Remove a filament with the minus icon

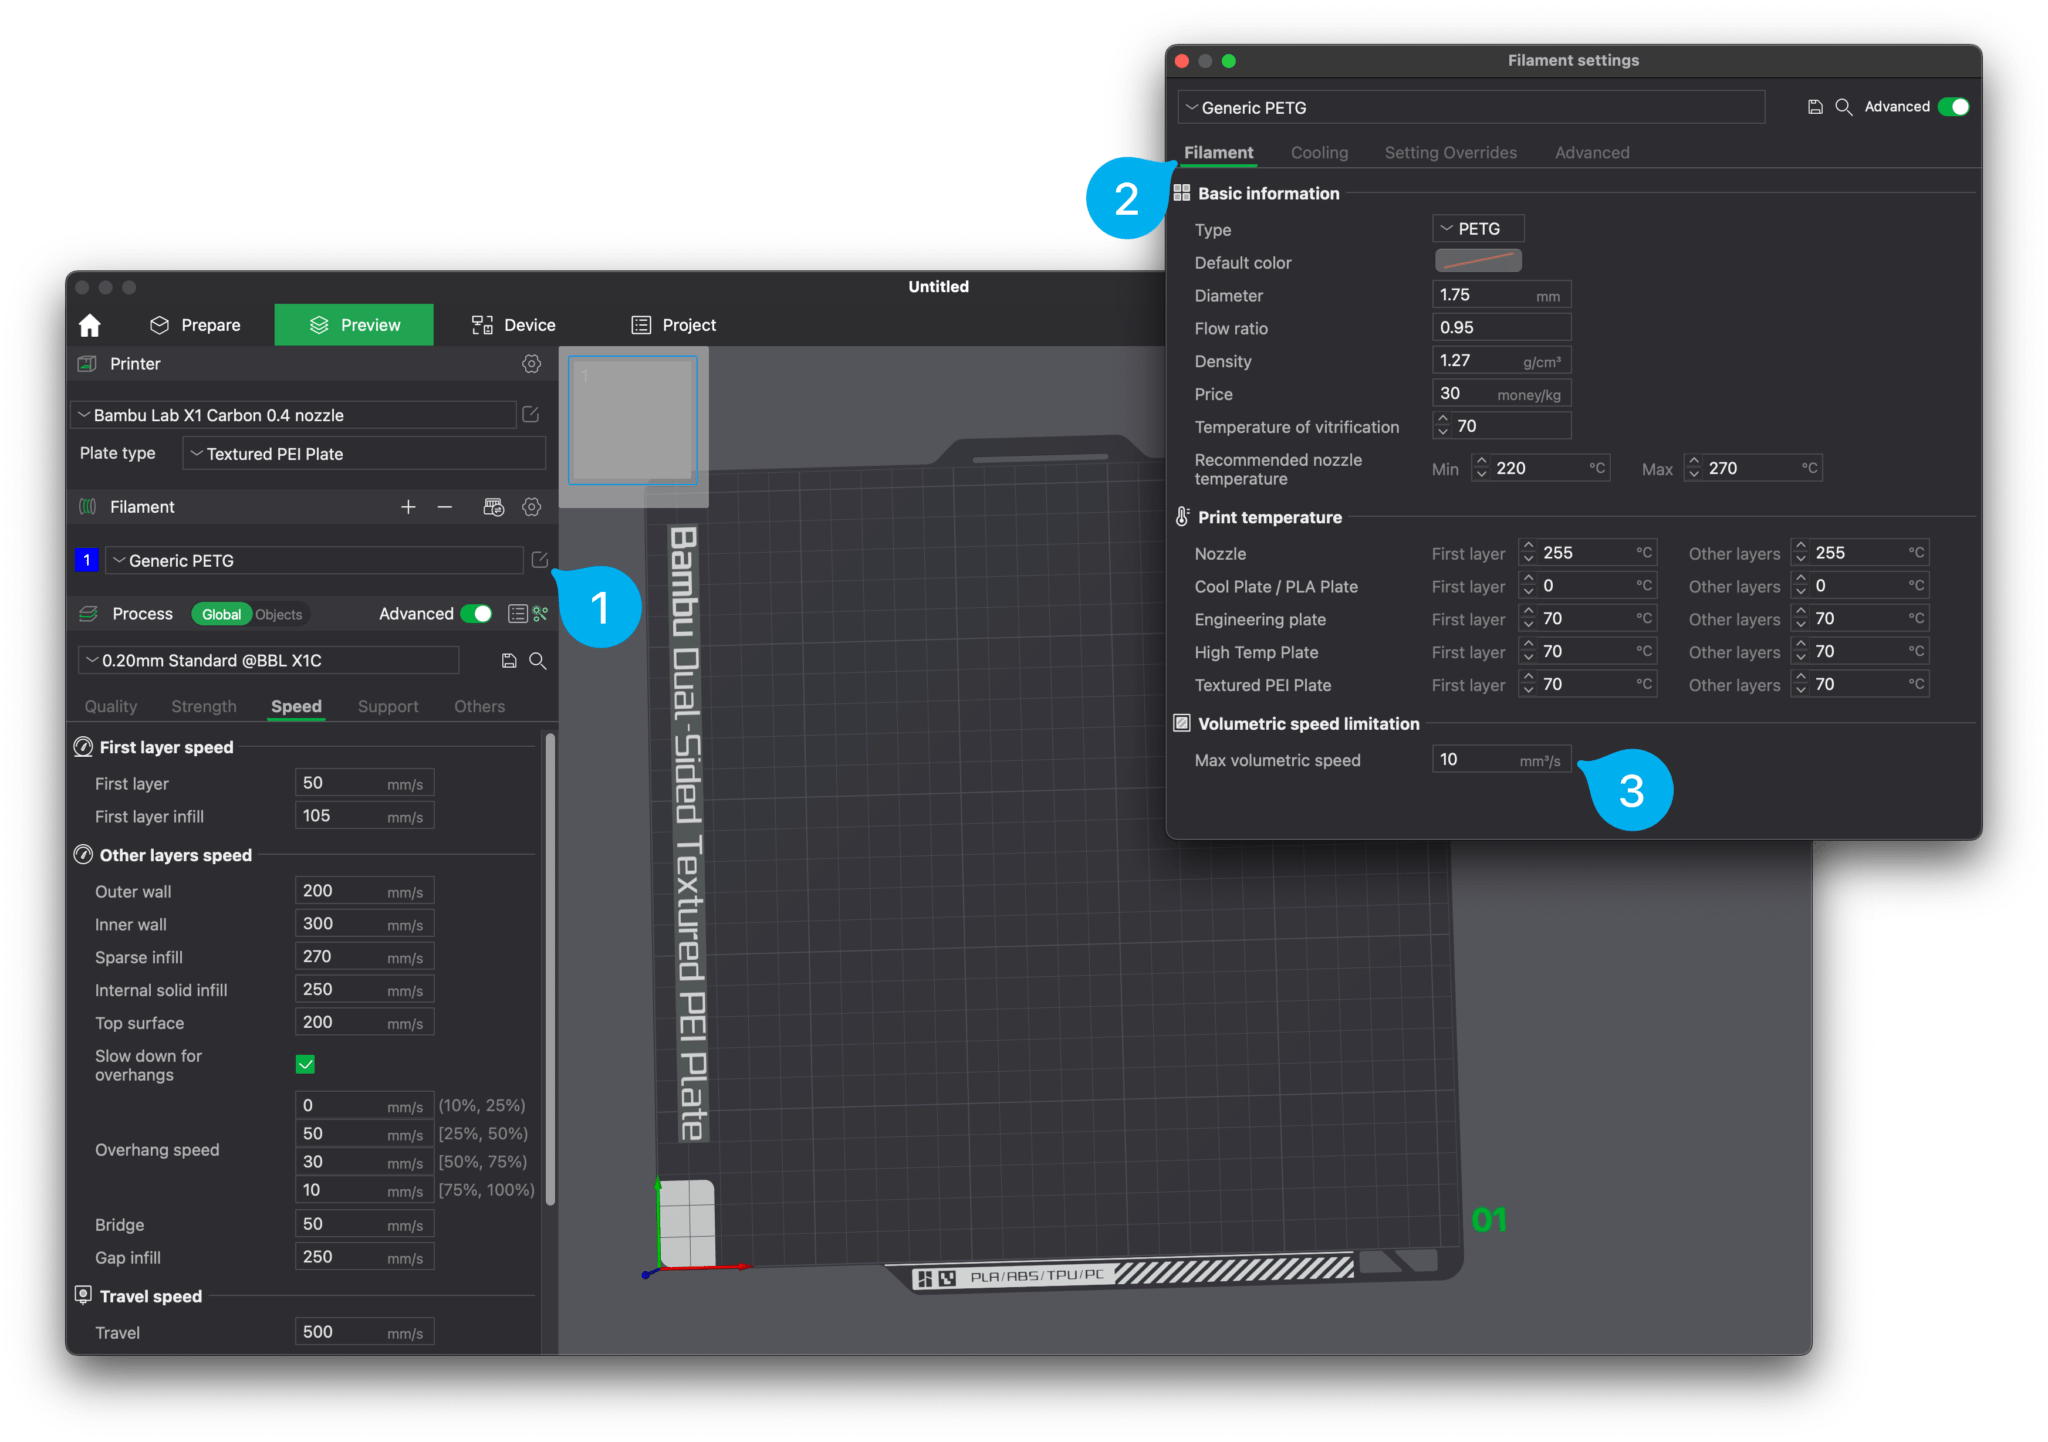pos(445,506)
